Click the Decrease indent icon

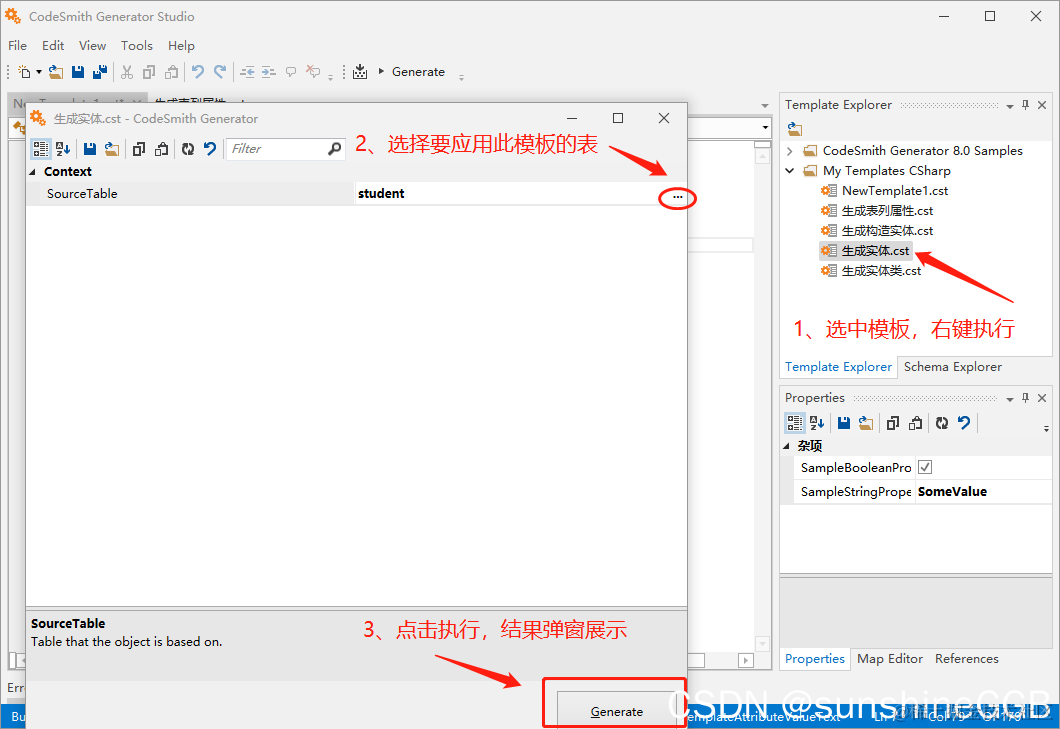247,72
